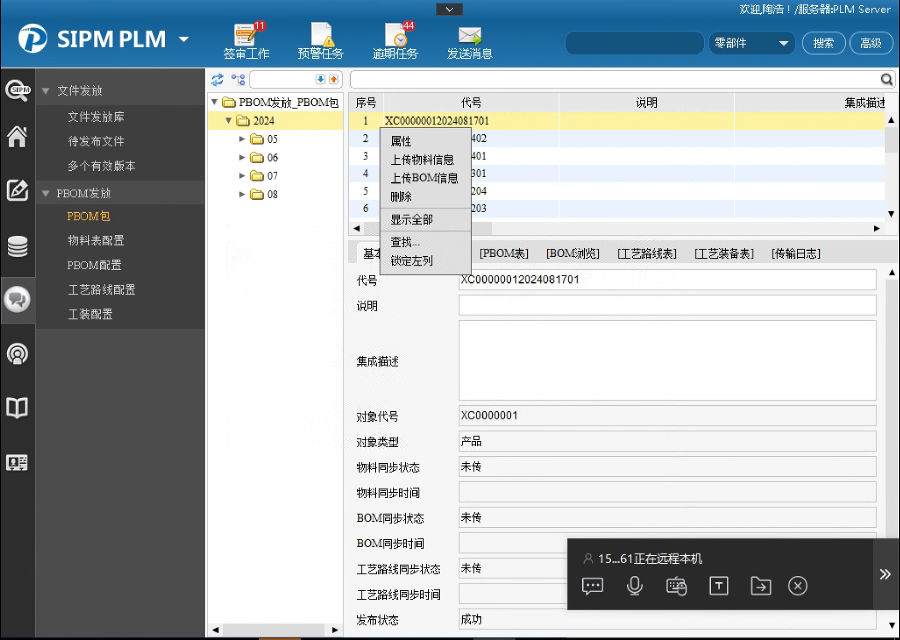Screen dimensions: 900x640
Task: Choose 上传BOM信息 from context menu
Action: [x=424, y=178]
